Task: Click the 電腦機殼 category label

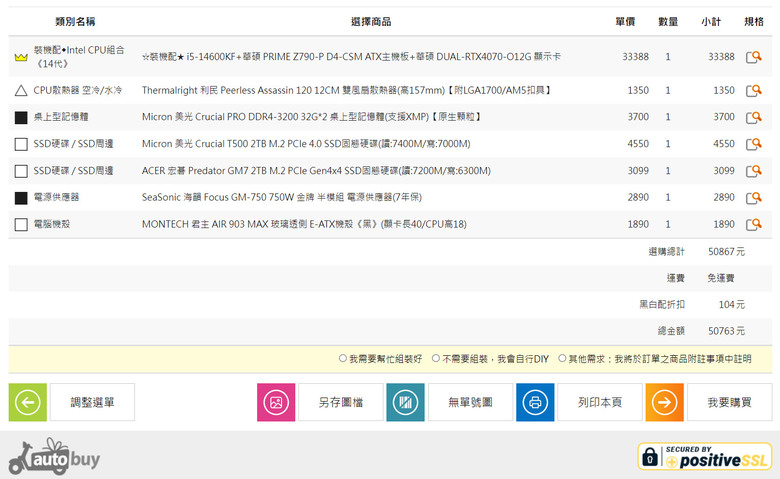Action: coord(52,224)
